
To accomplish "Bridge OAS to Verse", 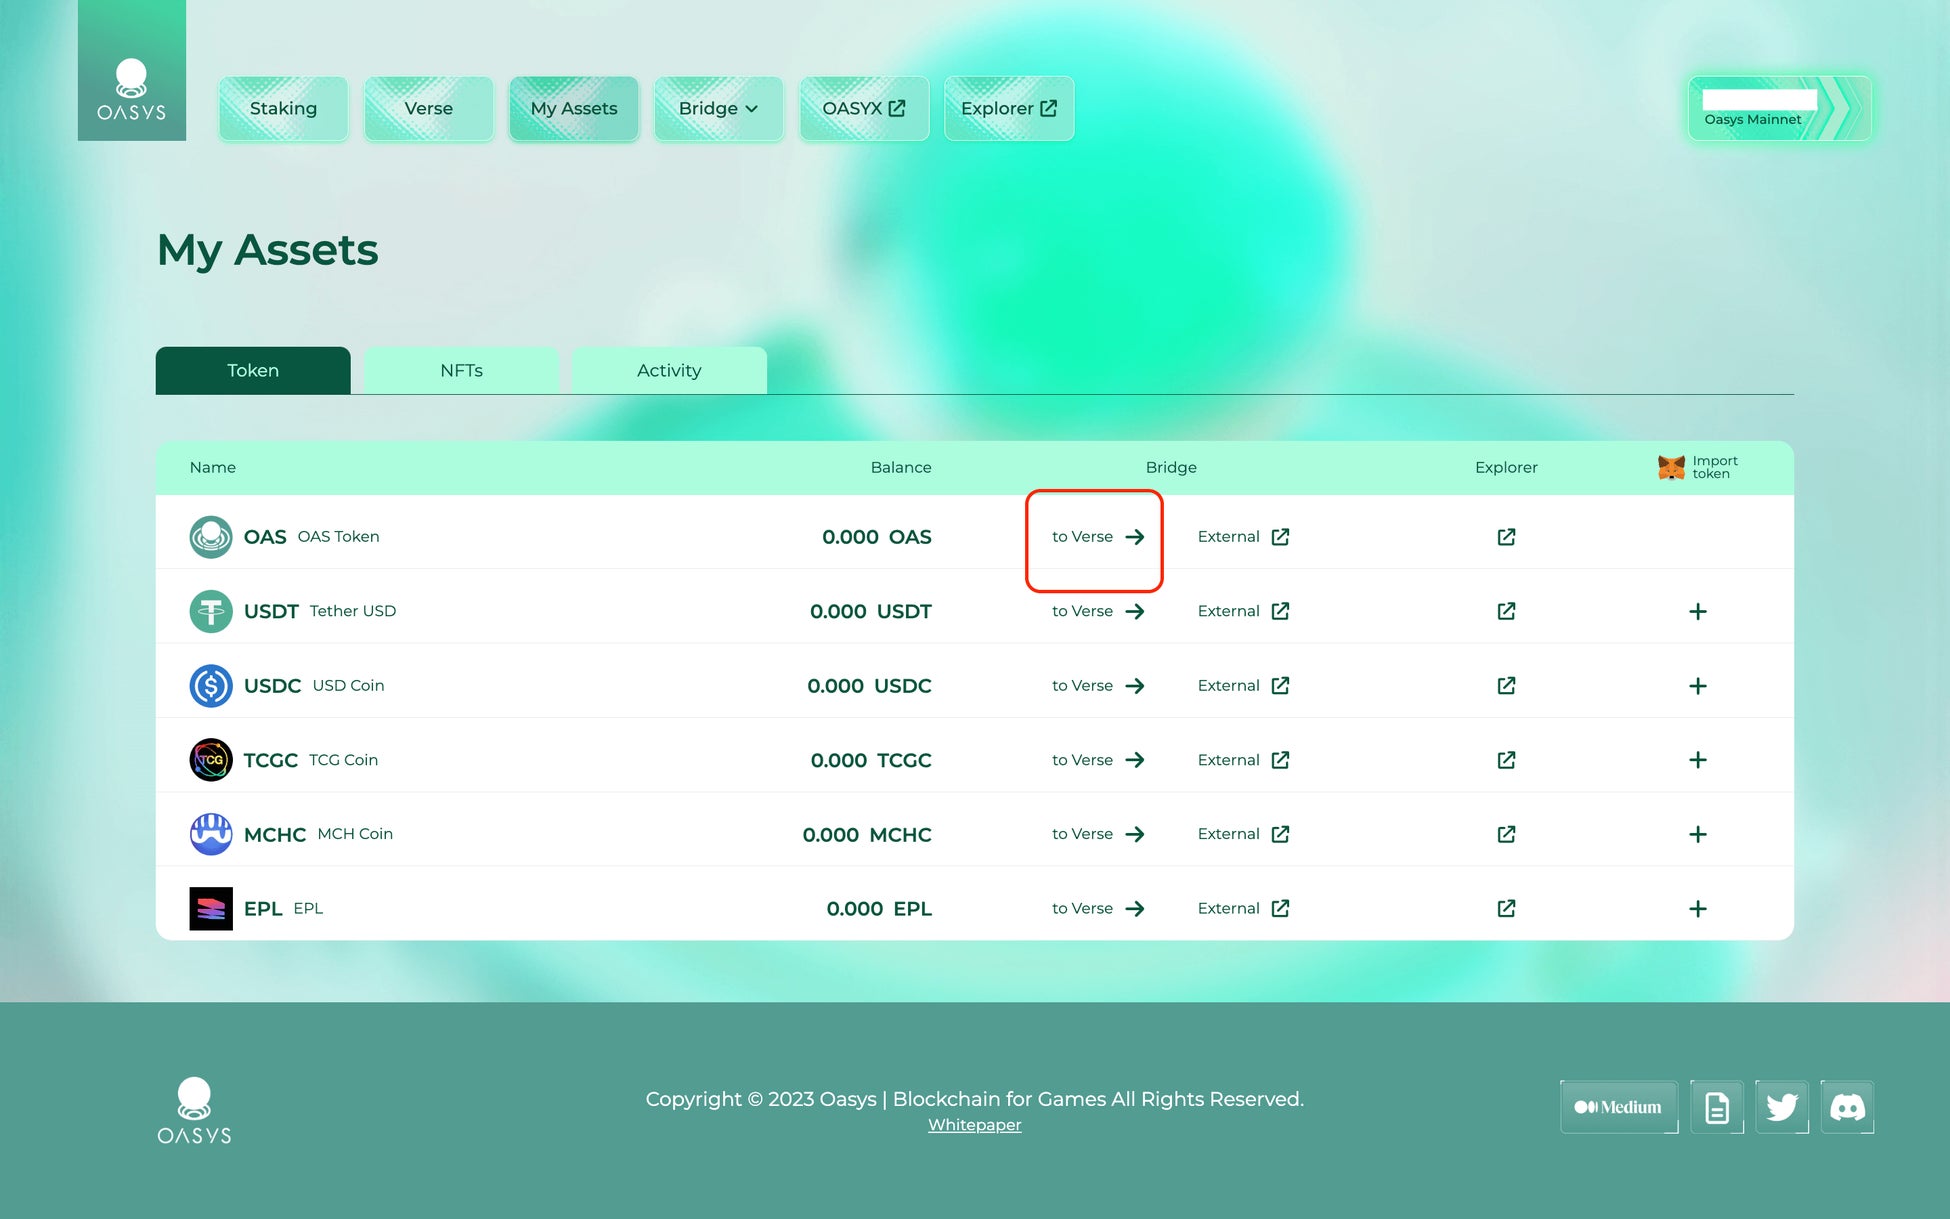I will 1097,537.
